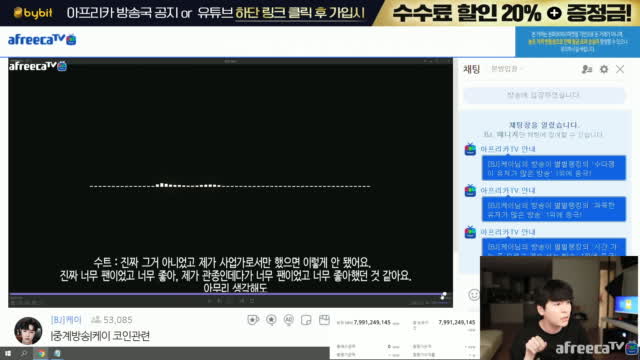Expand the dropdown beside the 채팅 title
This screenshot has width=640, height=360.
pyautogui.click(x=507, y=69)
